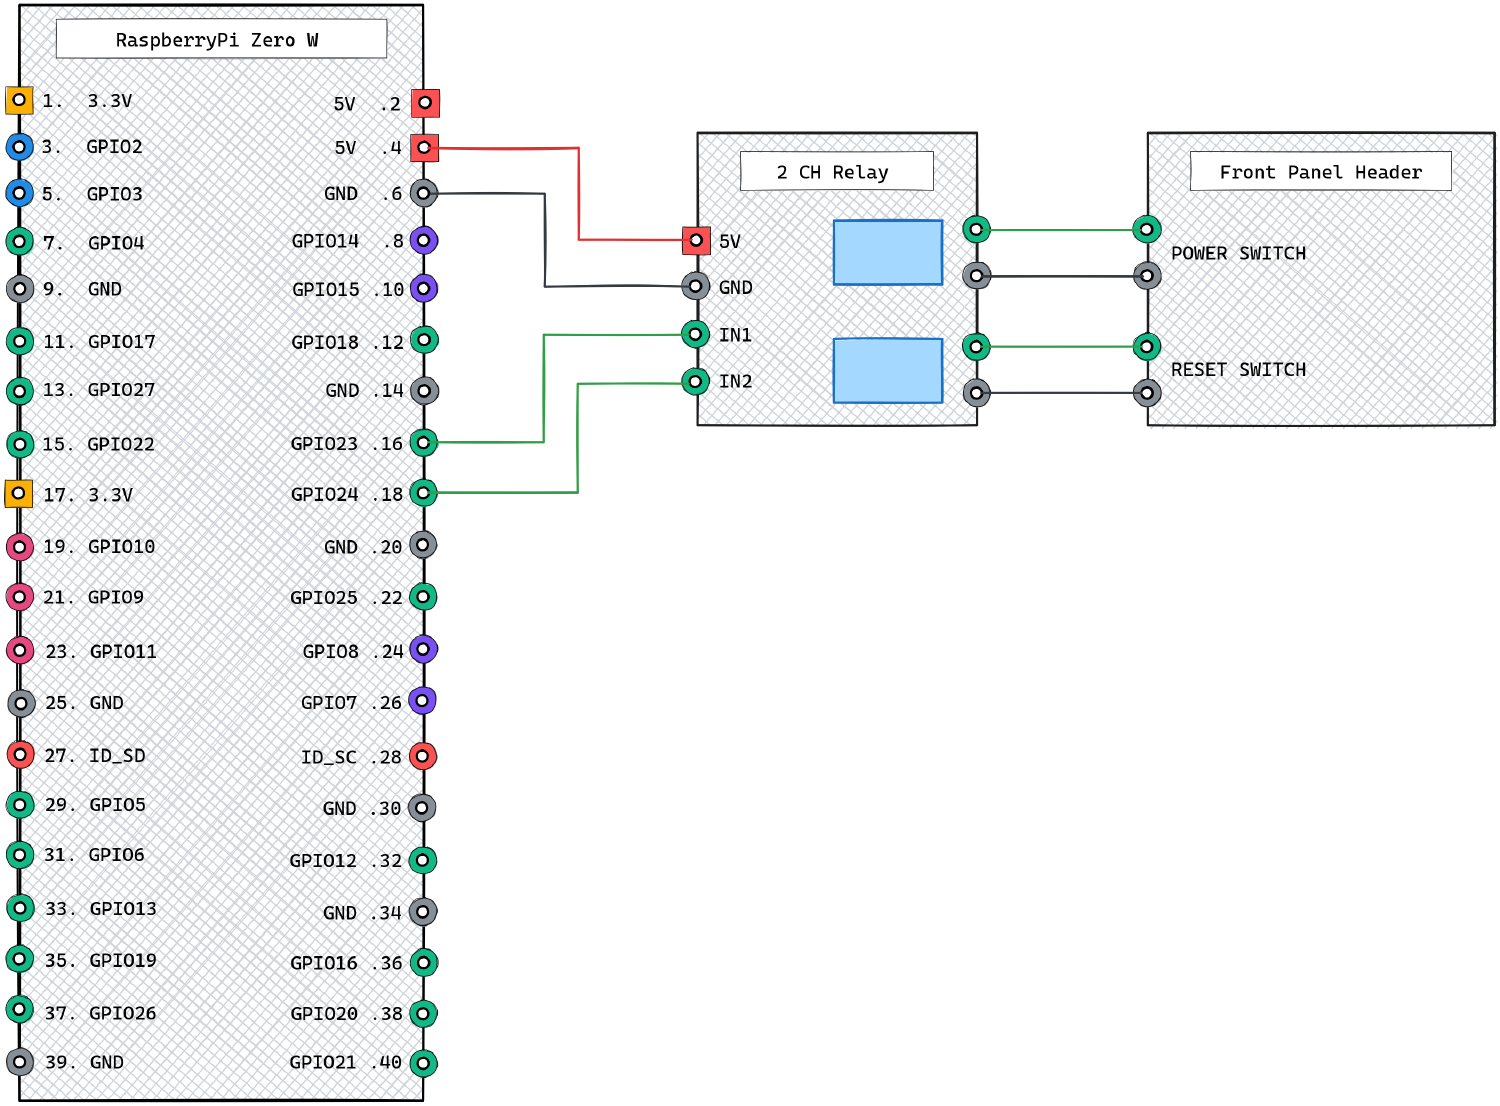This screenshot has height=1106, width=1500.
Task: Select the ID_SC pin 28 terminal
Action: pos(423,756)
